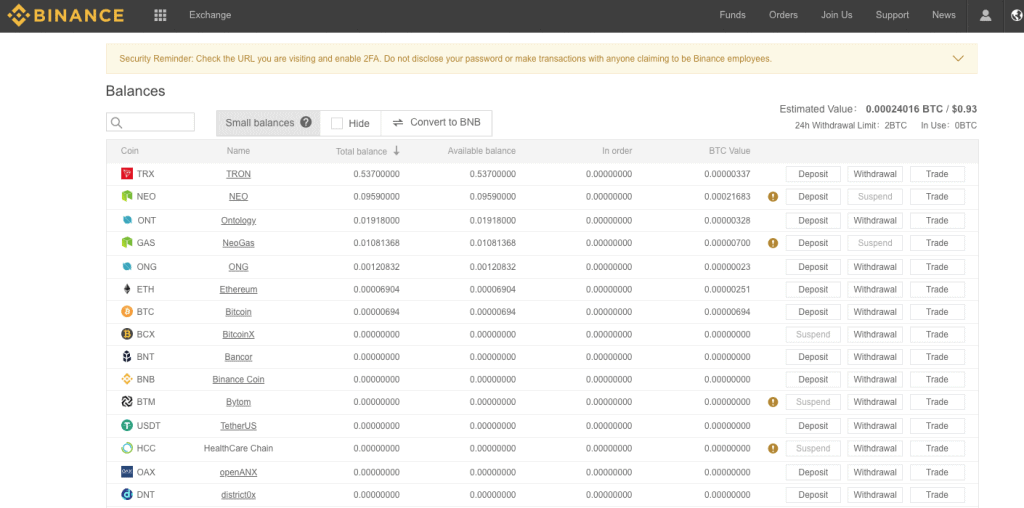Viewport: 1024px width, 508px height.
Task: Open the Ontology name link
Action: [x=238, y=220]
